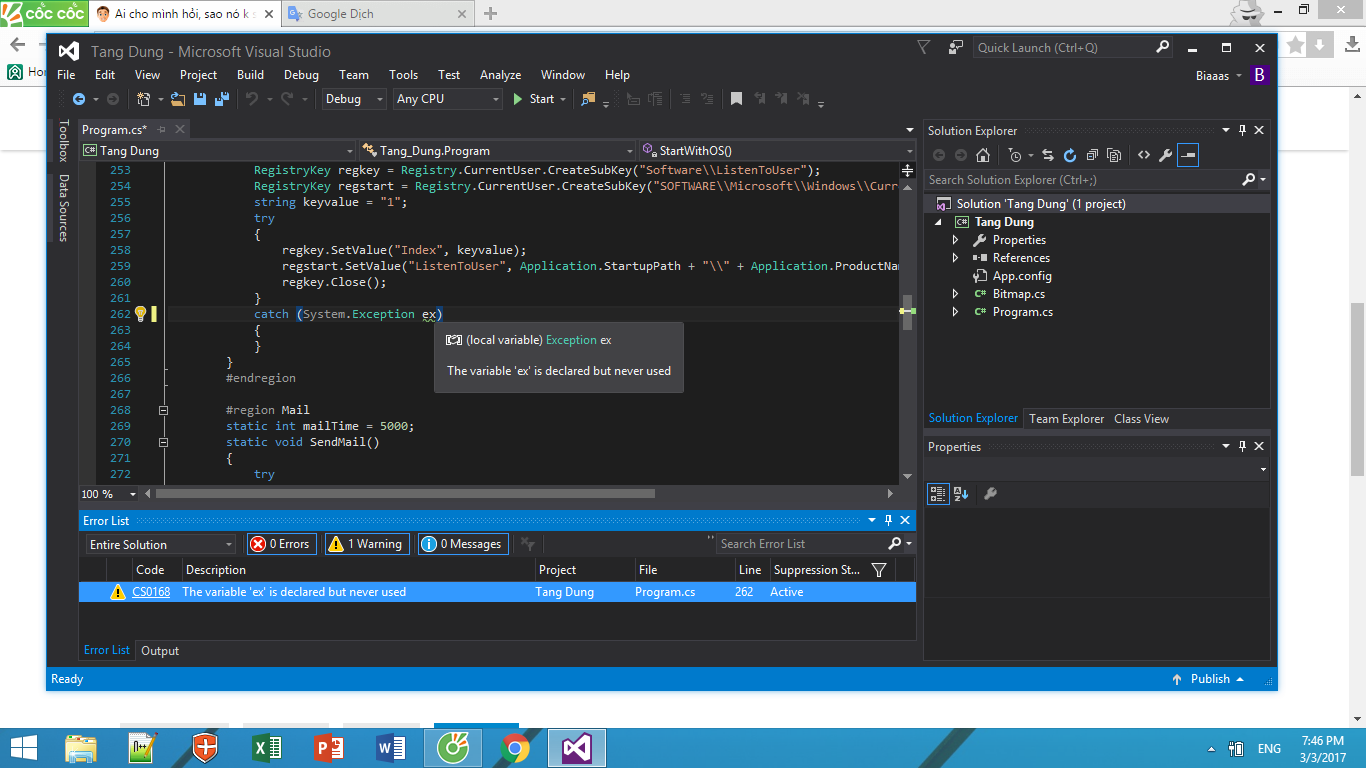This screenshot has width=1366, height=768.
Task: Click the lightbulb quick action on line 262
Action: coord(141,314)
